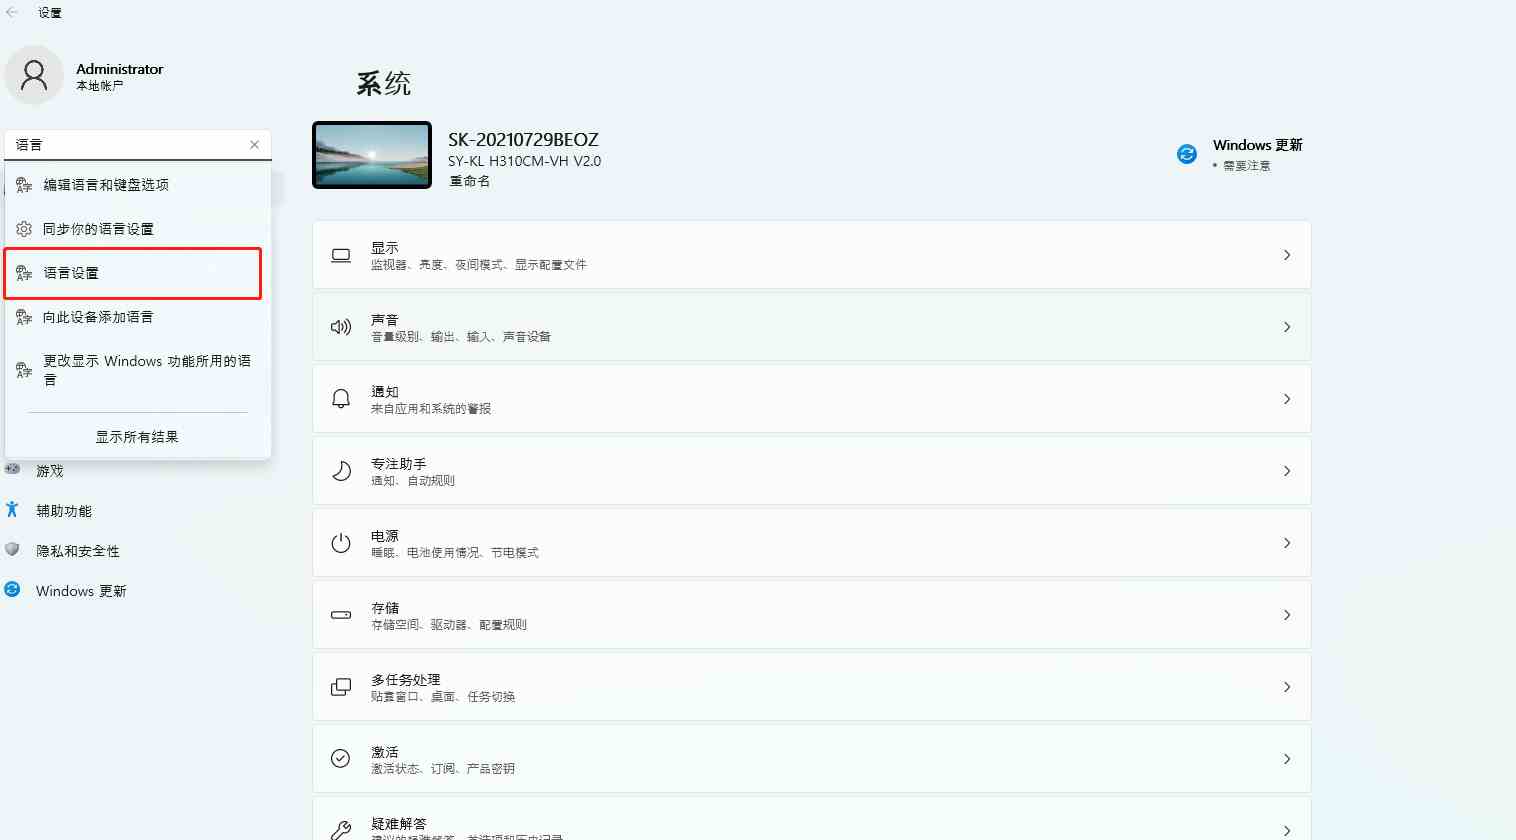Image resolution: width=1516 pixels, height=840 pixels.
Task: Open 隐私和安全性 in the sidebar
Action: [x=78, y=551]
